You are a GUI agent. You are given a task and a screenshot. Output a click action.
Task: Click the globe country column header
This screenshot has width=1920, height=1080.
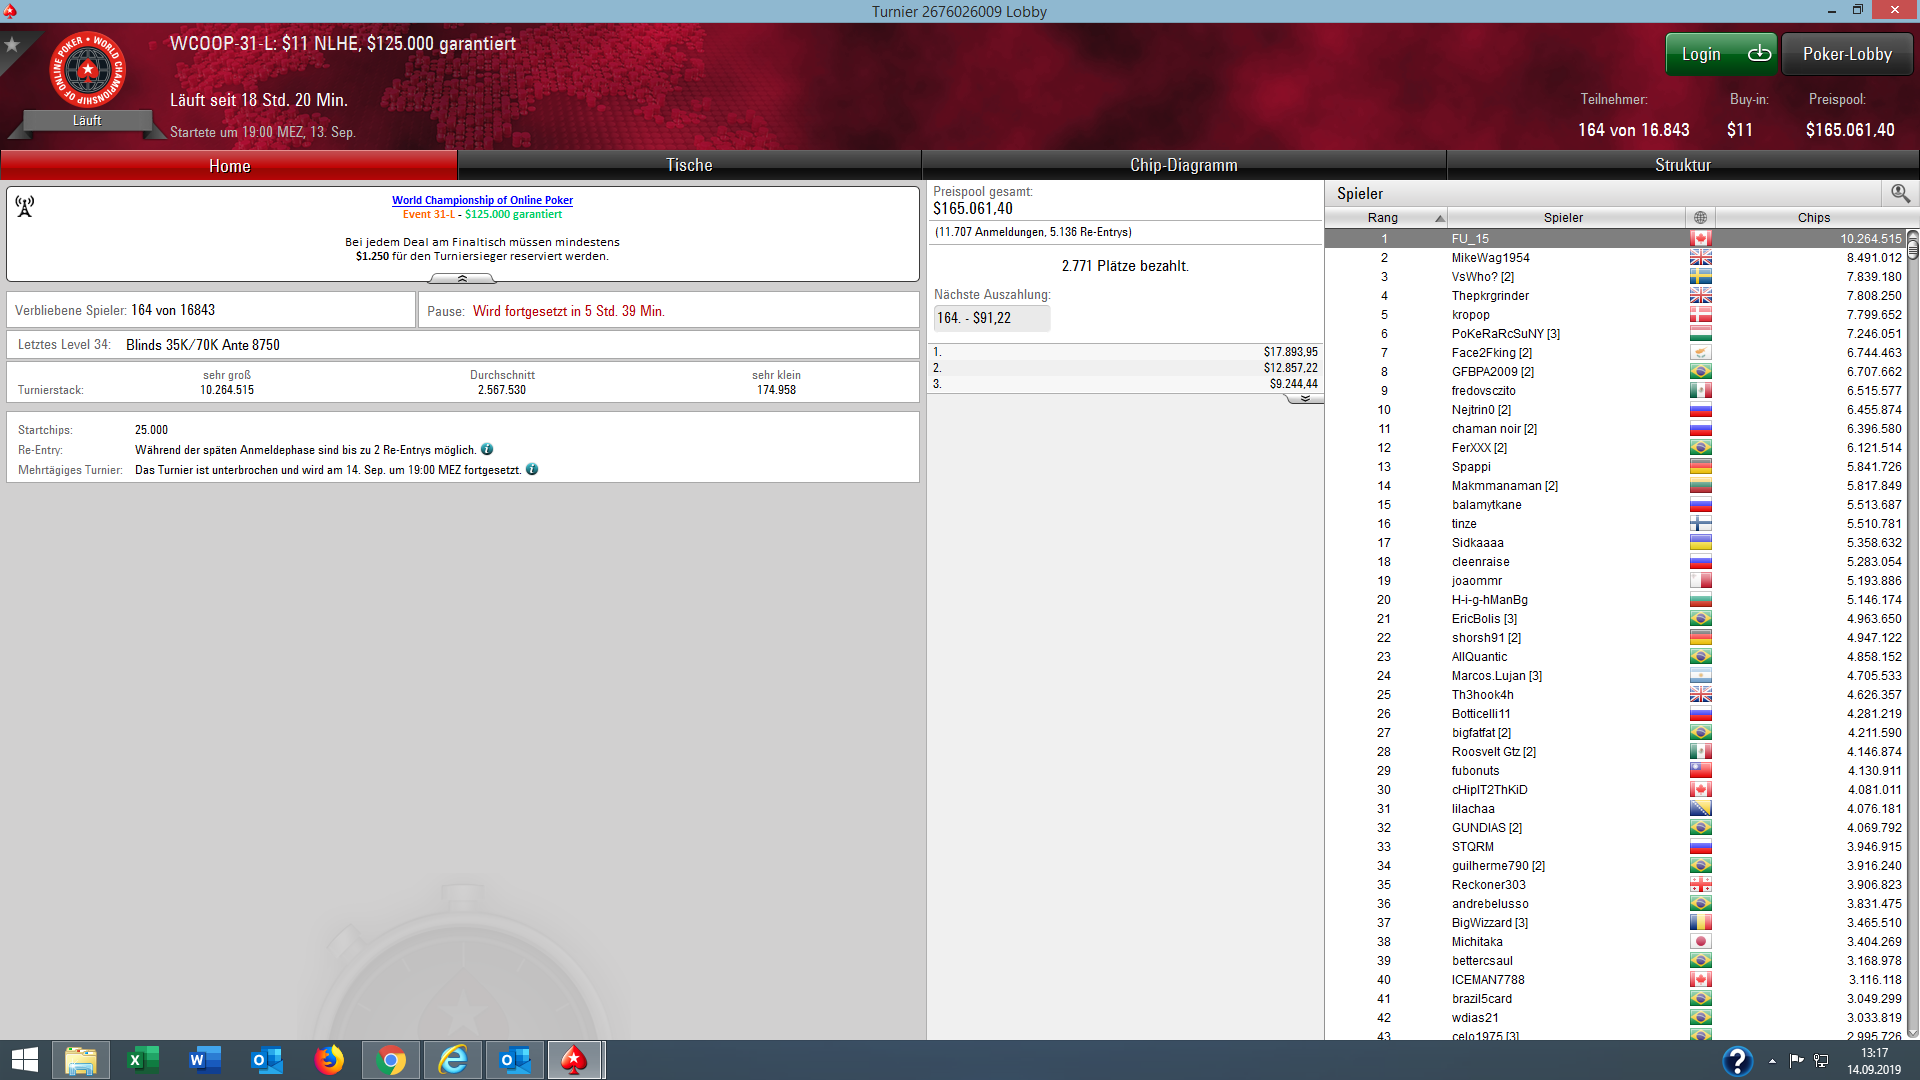click(x=1700, y=217)
